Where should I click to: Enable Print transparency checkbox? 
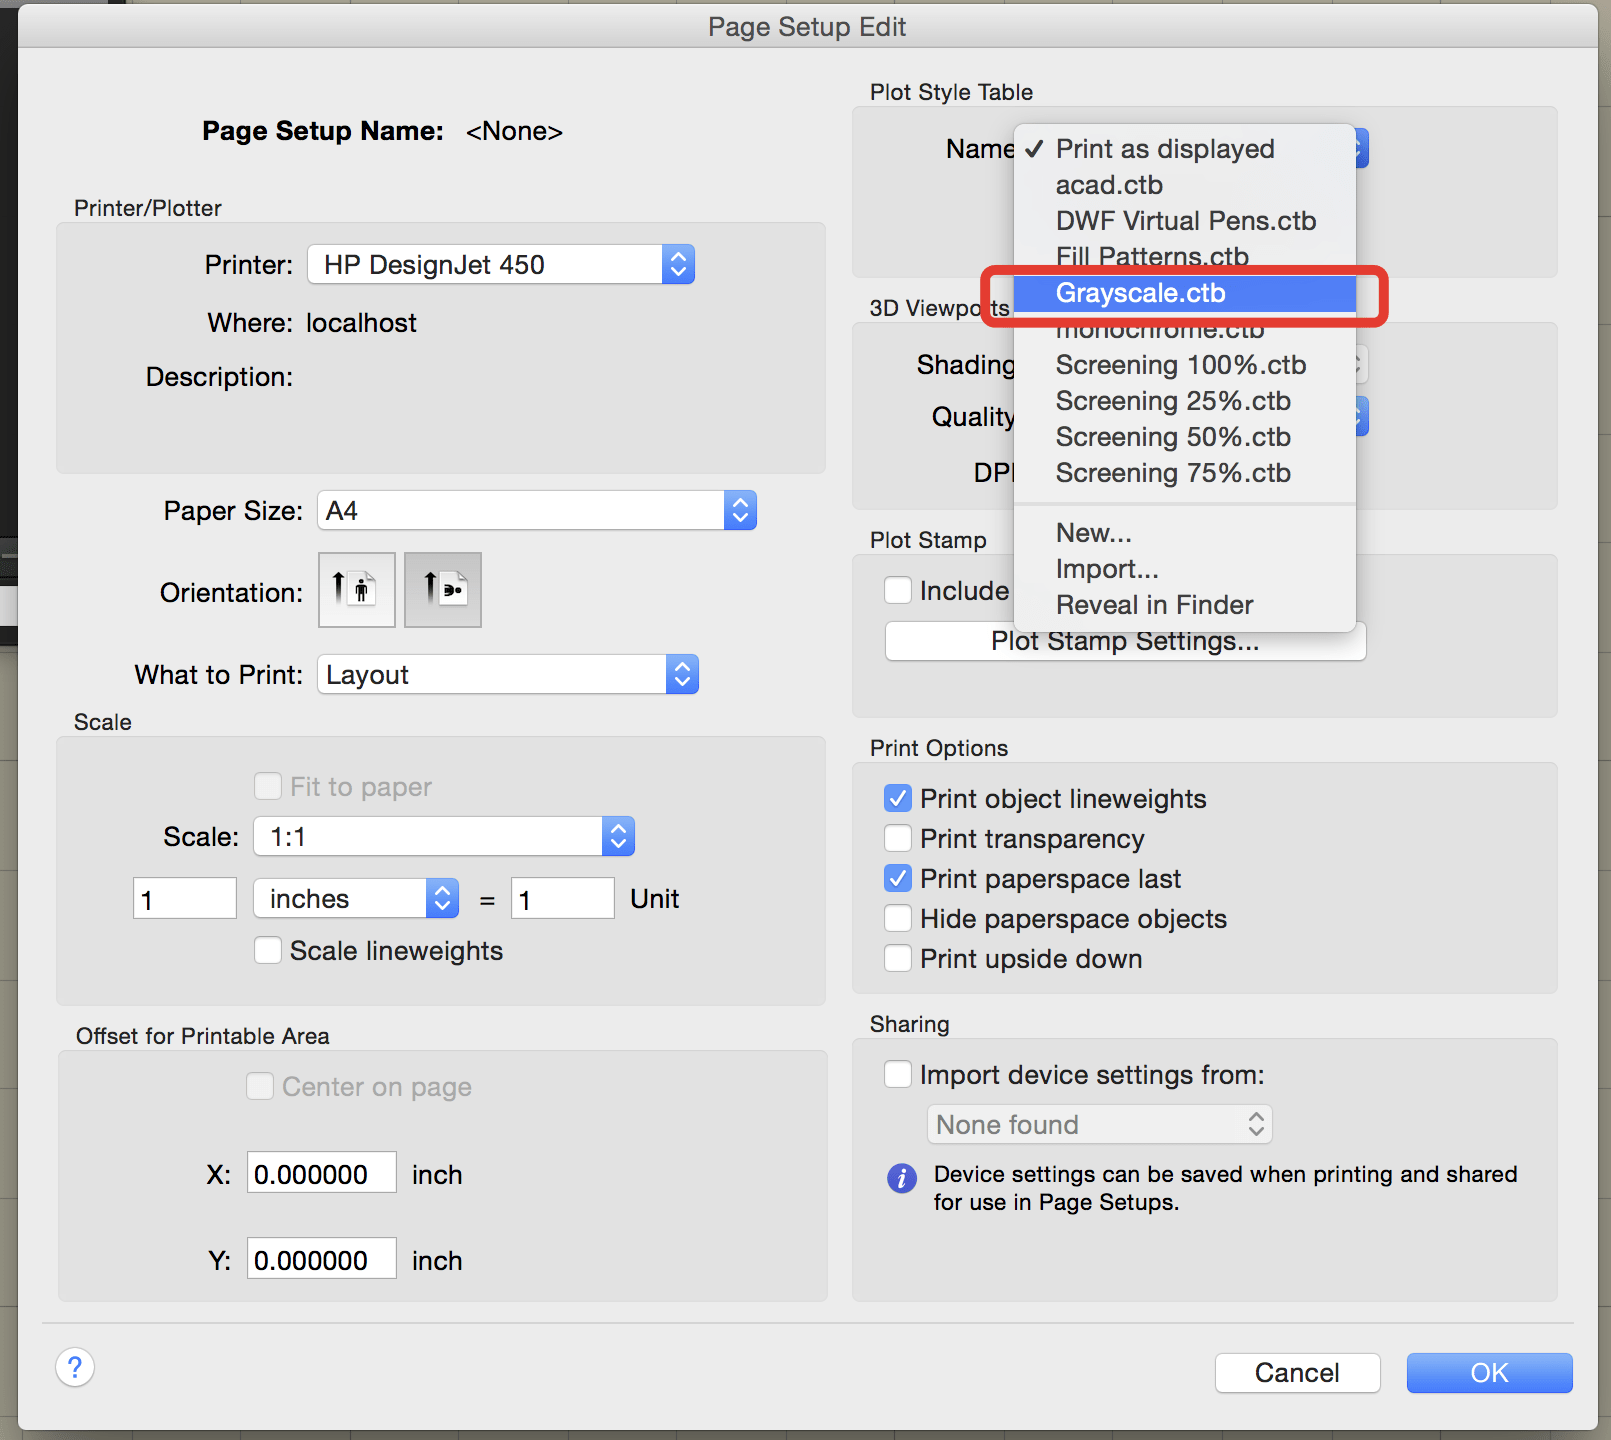click(898, 838)
